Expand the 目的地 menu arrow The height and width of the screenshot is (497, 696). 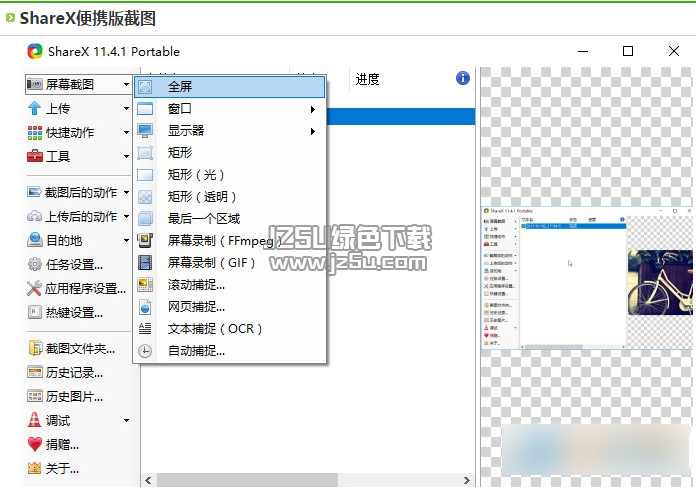[x=126, y=240]
